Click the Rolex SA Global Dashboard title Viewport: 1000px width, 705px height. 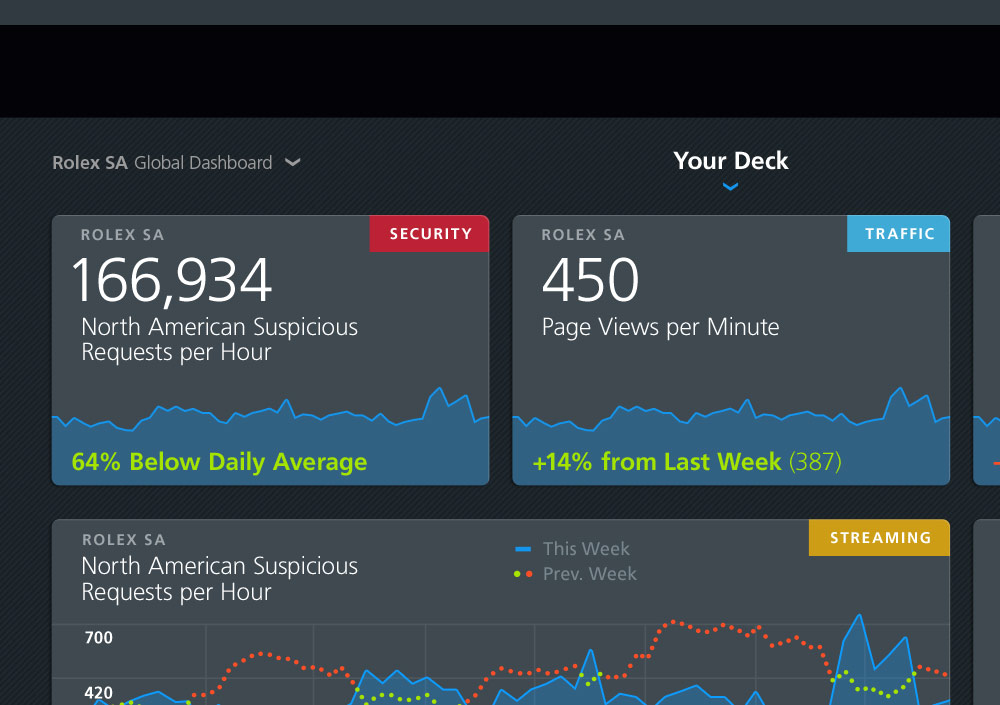[x=162, y=162]
